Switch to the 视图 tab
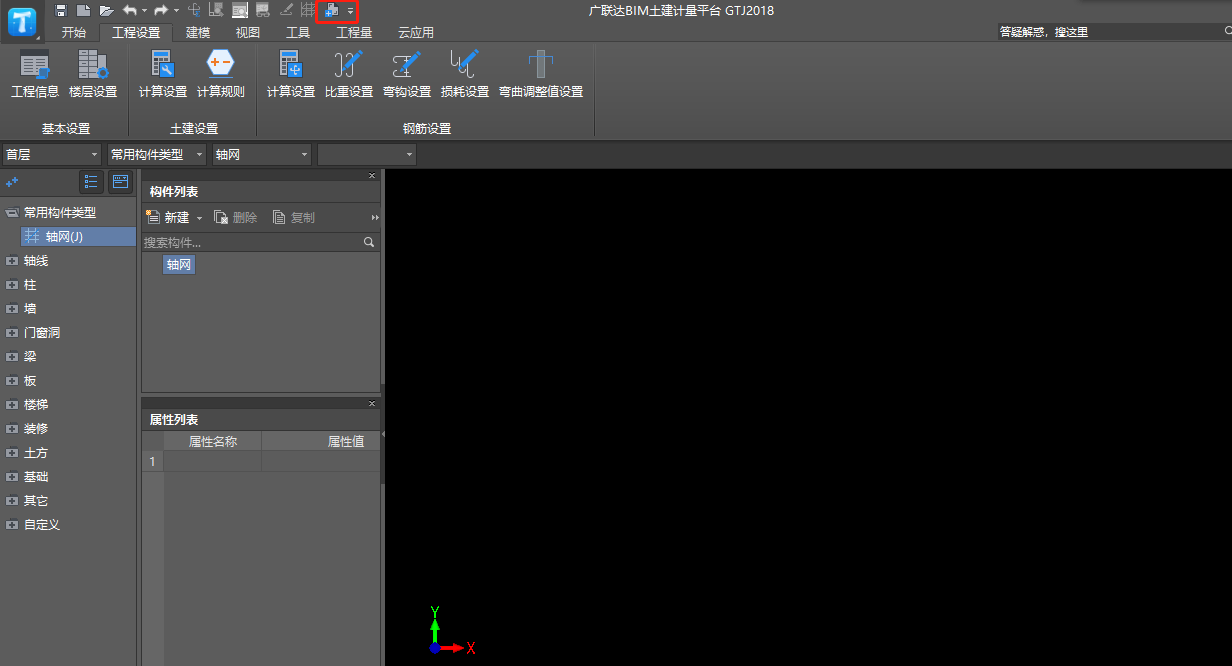The height and width of the screenshot is (666, 1232). (248, 32)
